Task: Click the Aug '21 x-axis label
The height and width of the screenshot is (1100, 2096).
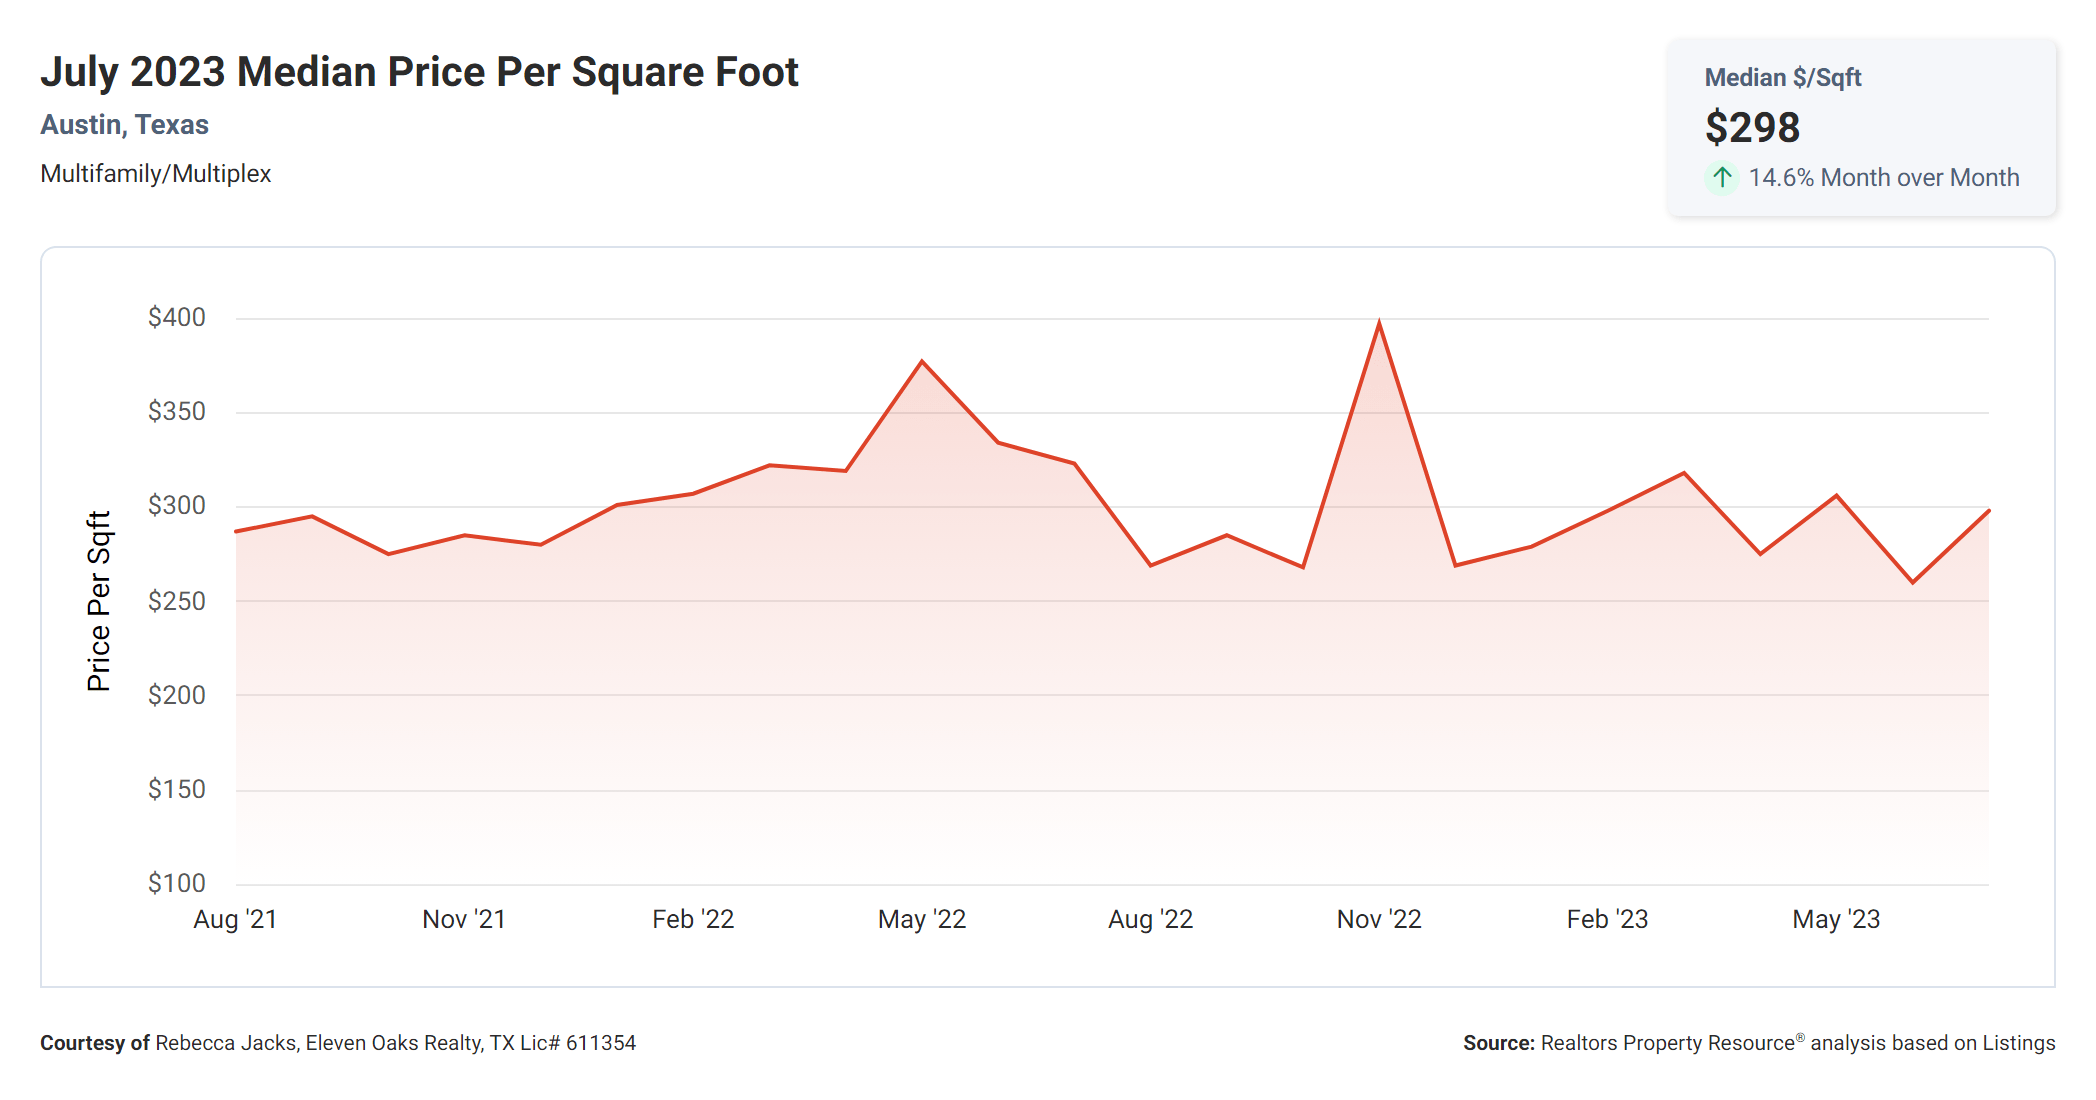Action: pyautogui.click(x=235, y=919)
